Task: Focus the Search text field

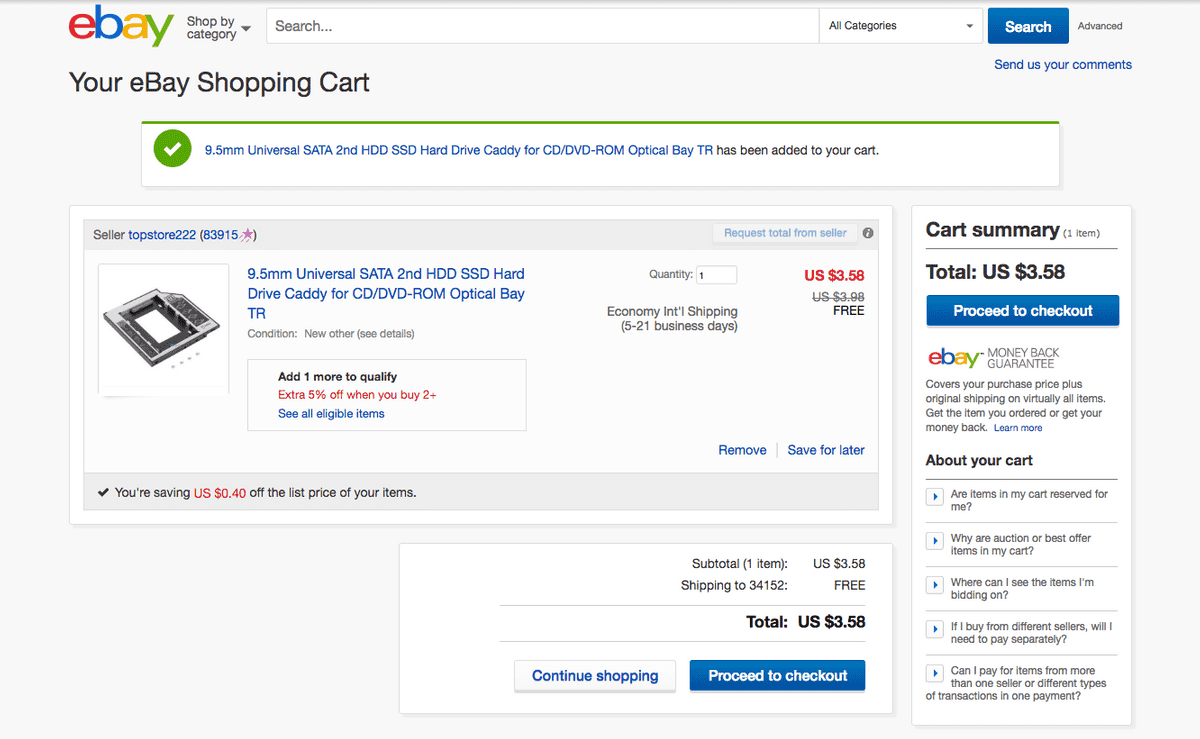Action: point(542,26)
